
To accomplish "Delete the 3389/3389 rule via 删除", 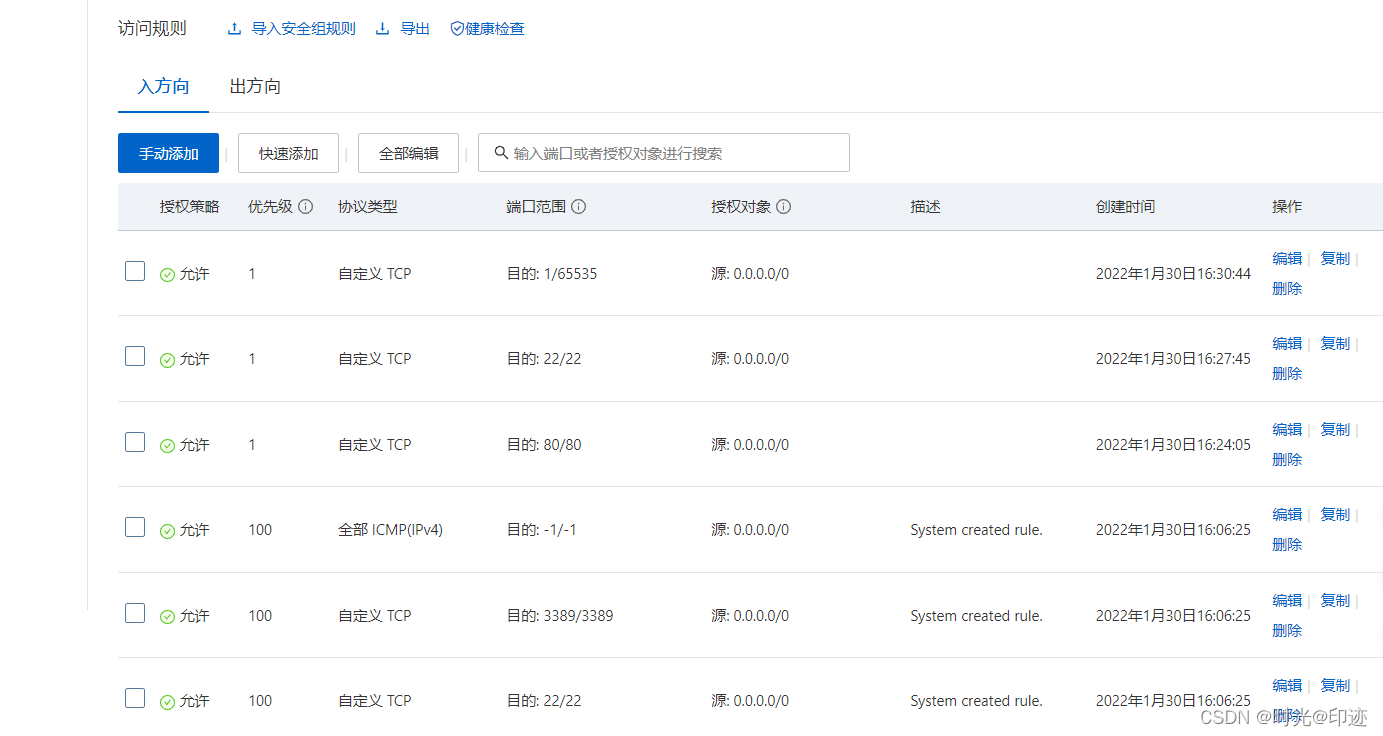I will point(1286,630).
